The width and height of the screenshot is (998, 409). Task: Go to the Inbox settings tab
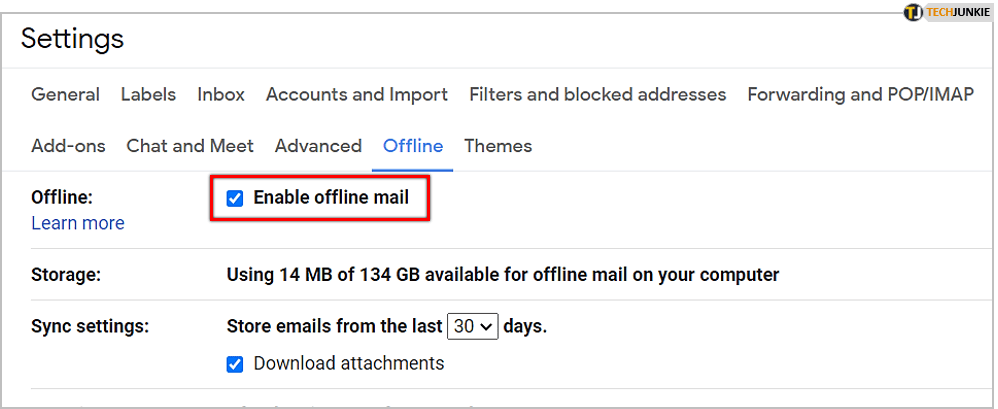(221, 95)
